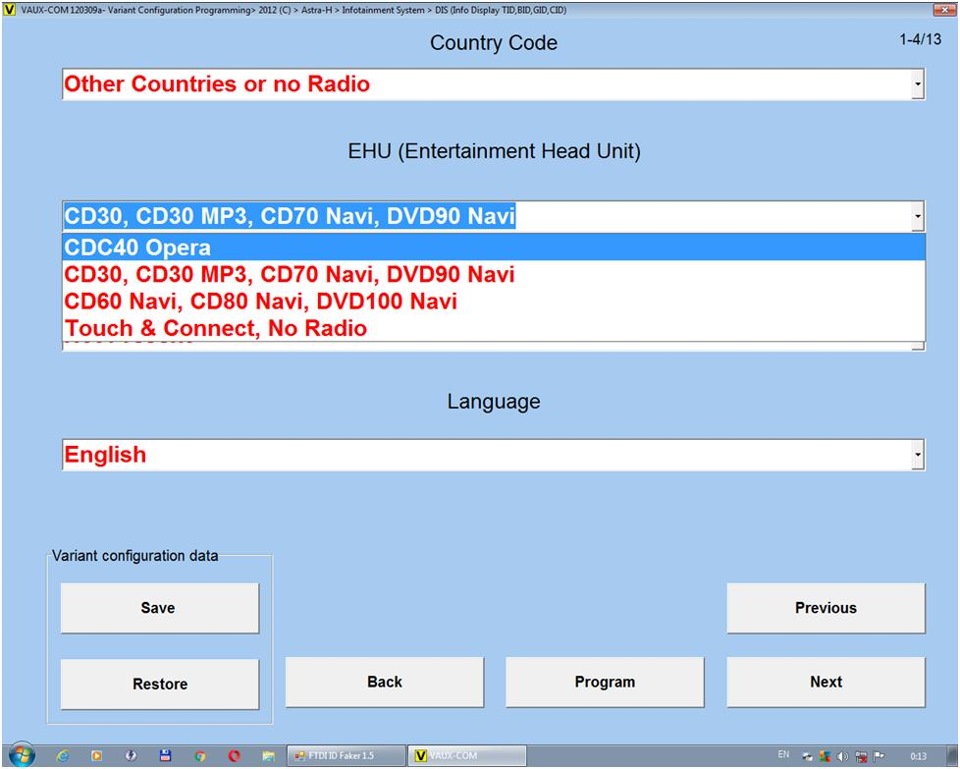Open the Windows Start menu

[x=22, y=756]
